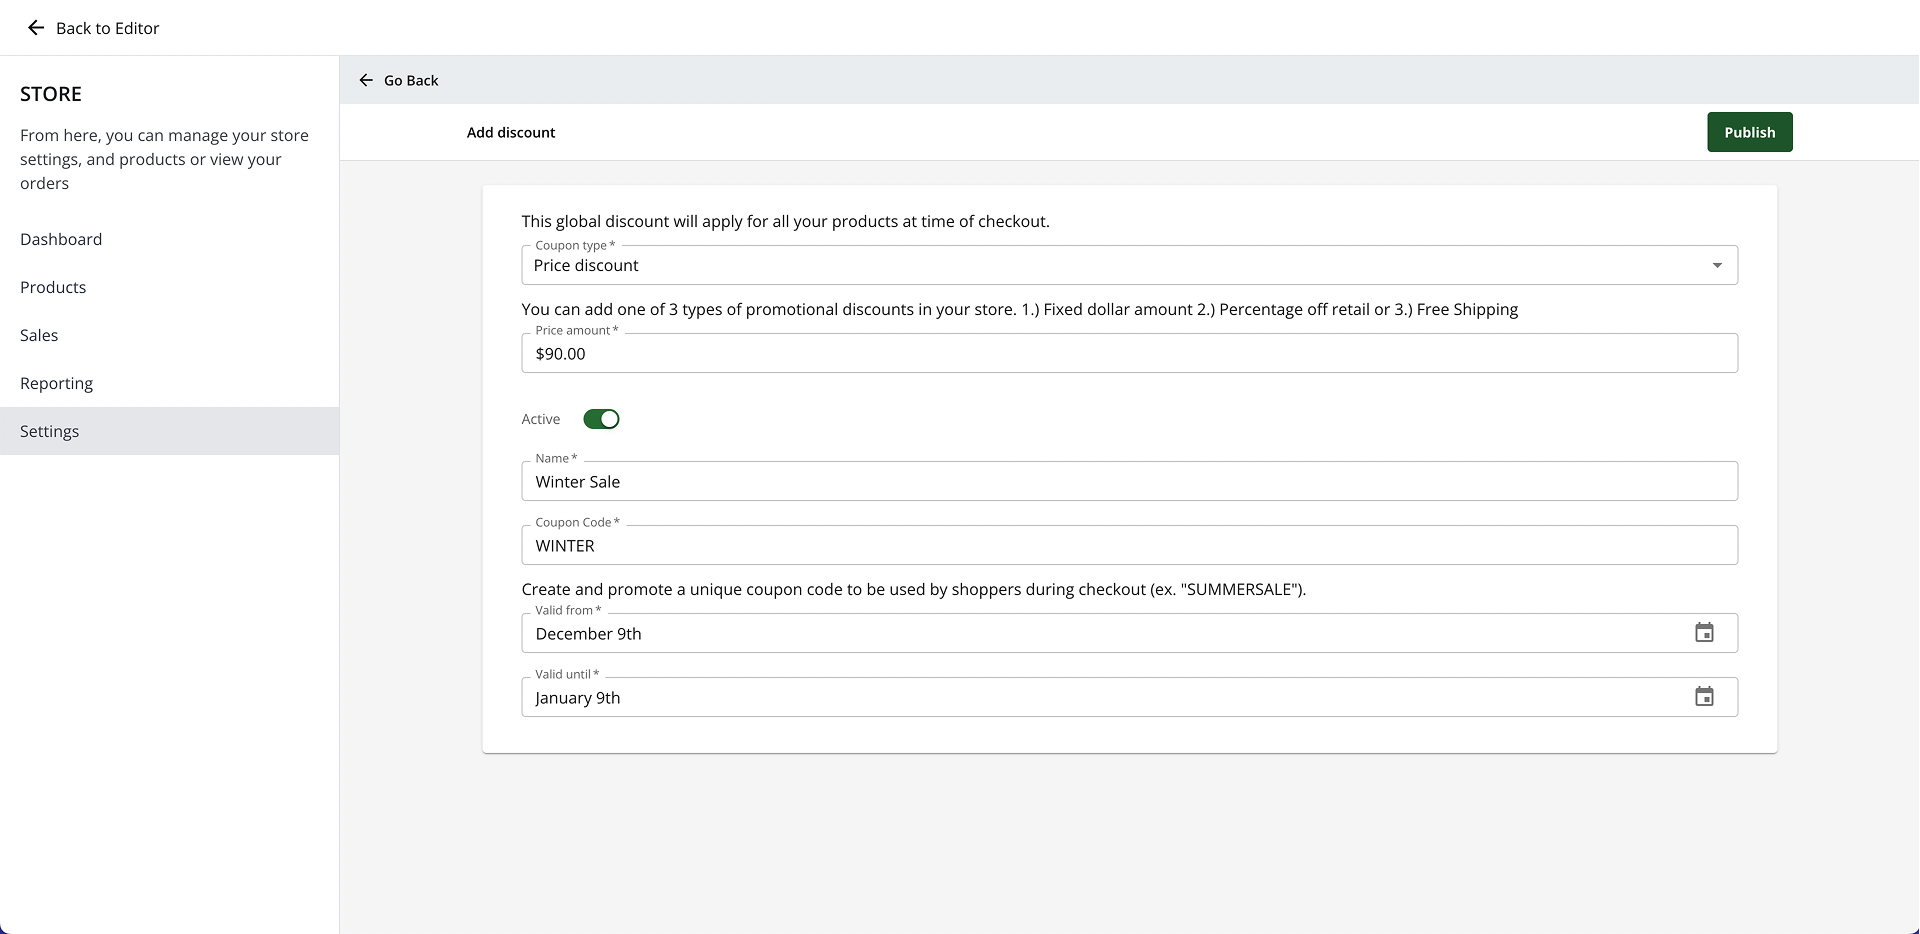1920x934 pixels.
Task: Click the Back to Editor link
Action: [x=107, y=28]
